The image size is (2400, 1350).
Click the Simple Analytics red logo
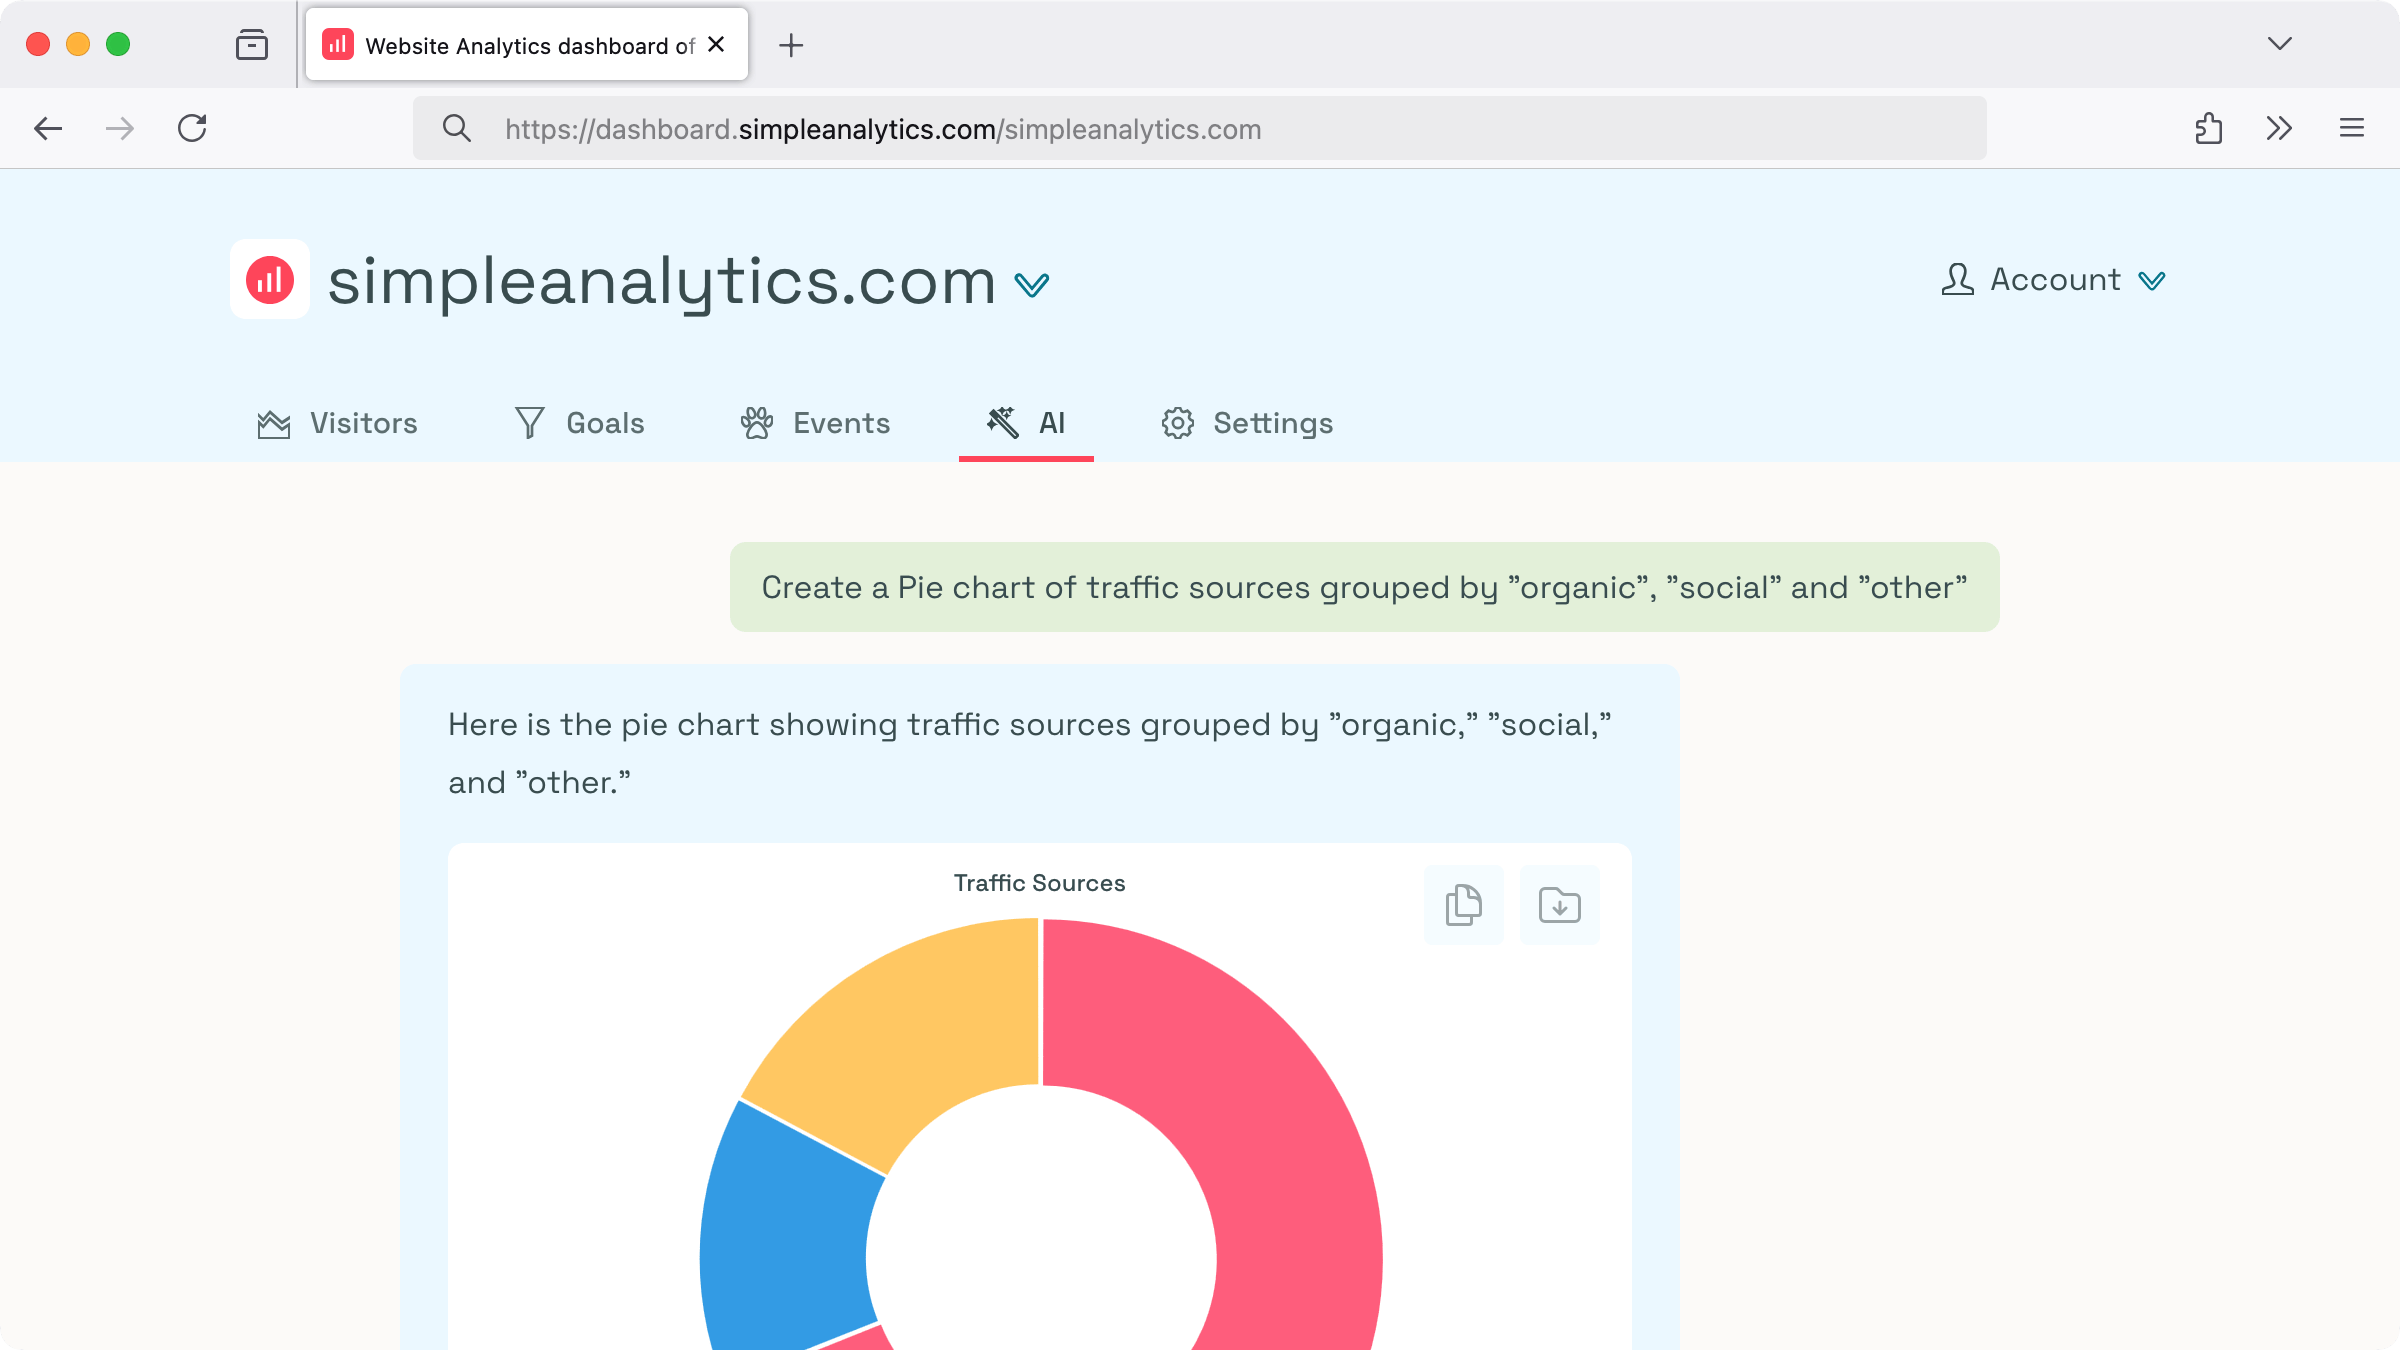pos(270,279)
